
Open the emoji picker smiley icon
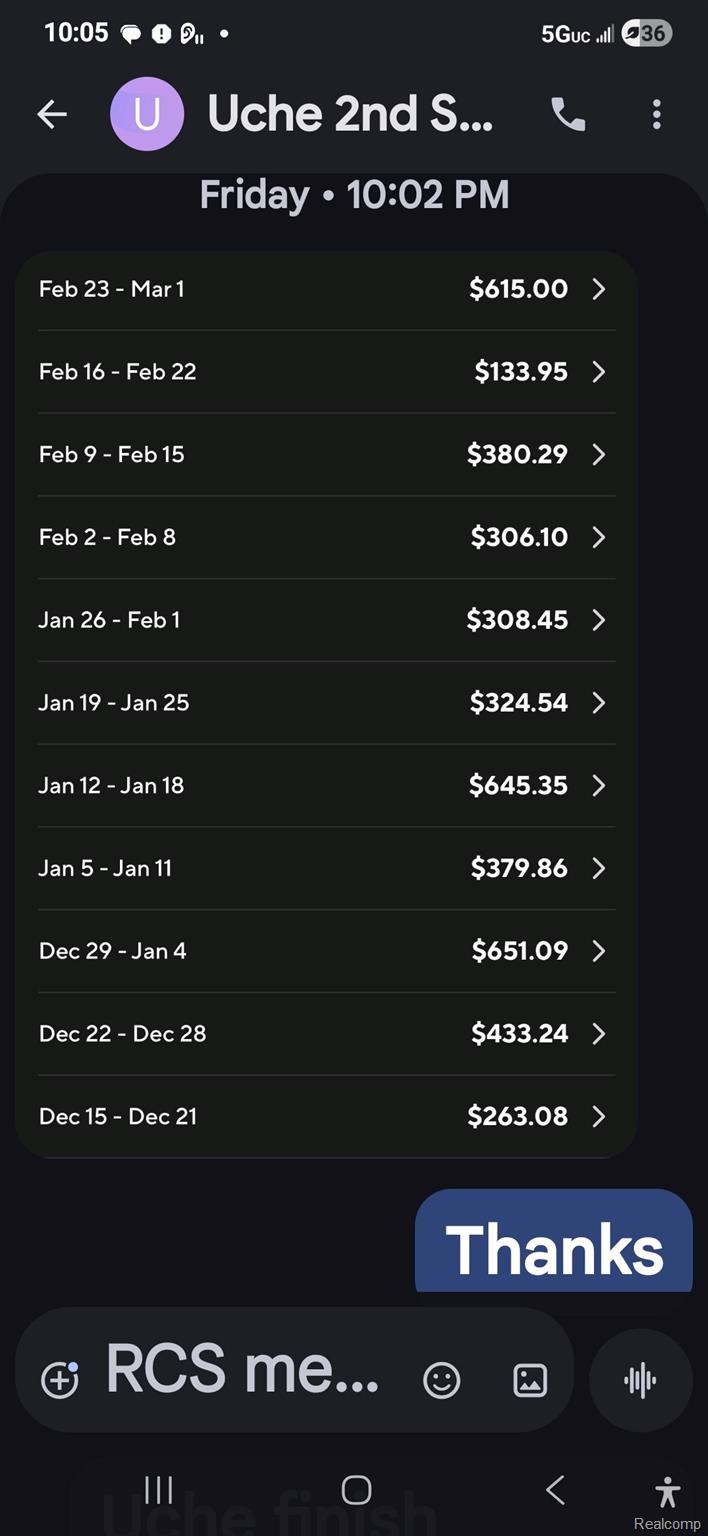pos(441,1380)
